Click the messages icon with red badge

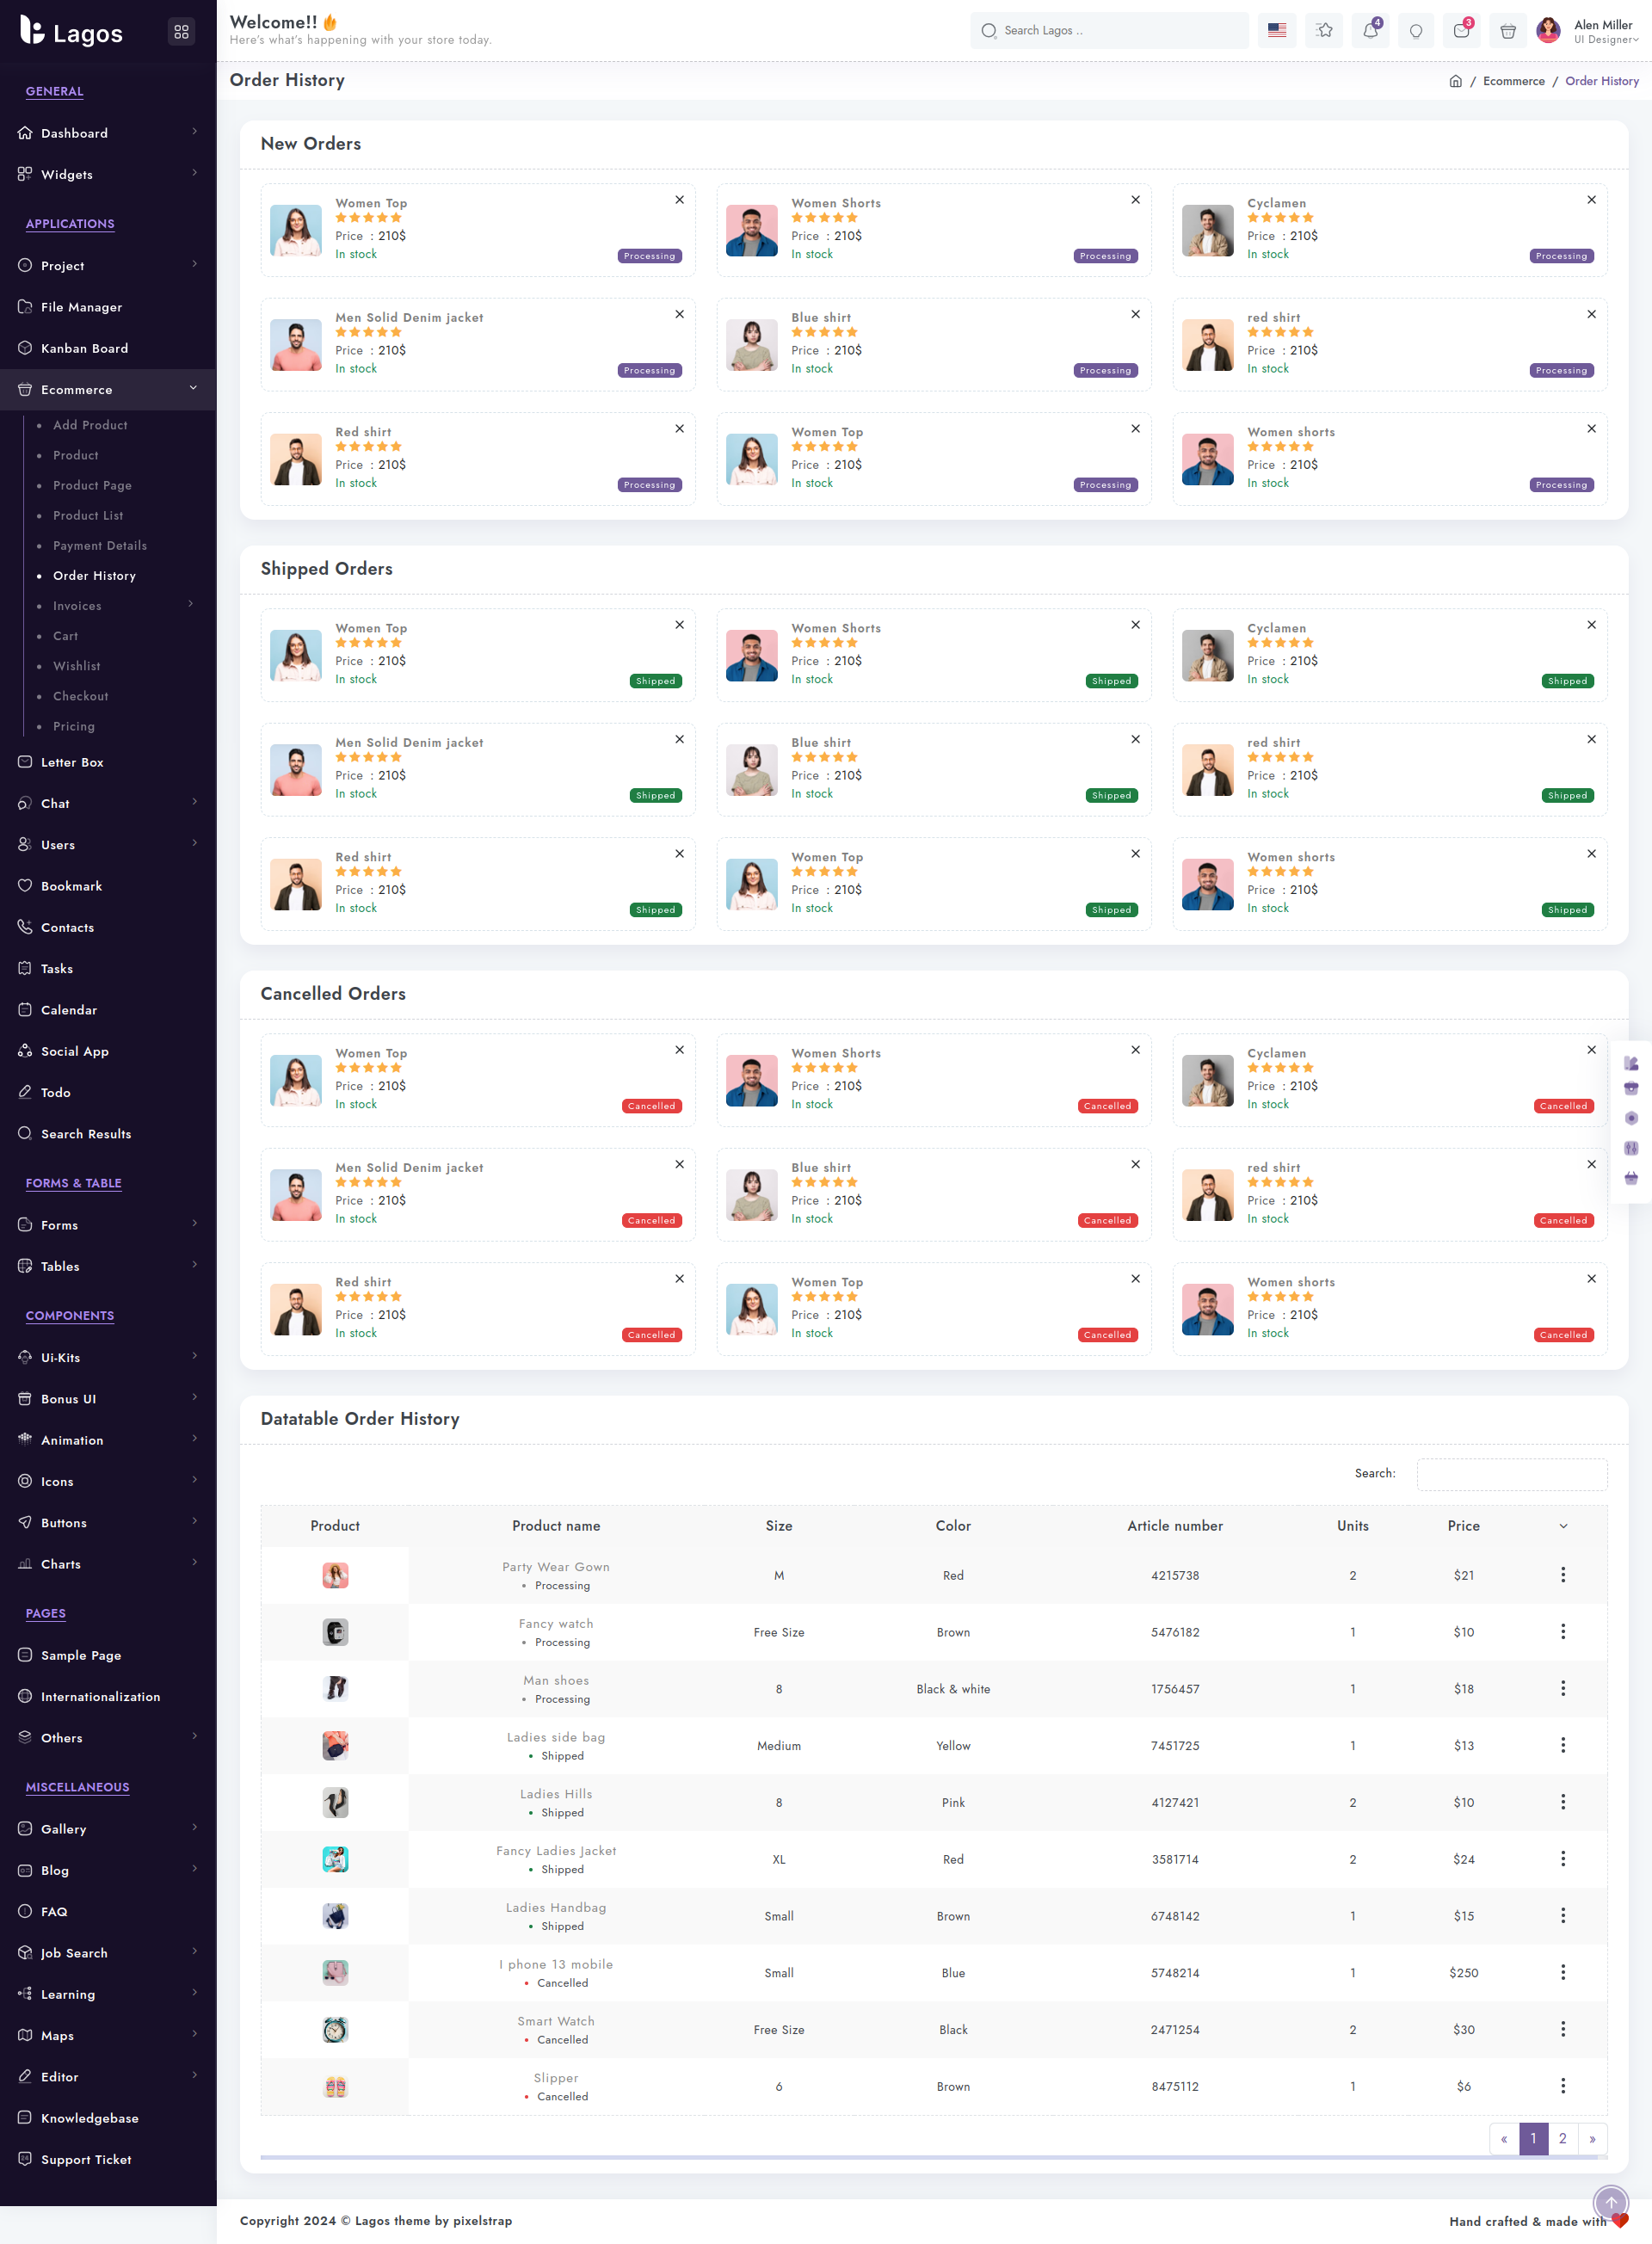1461,31
